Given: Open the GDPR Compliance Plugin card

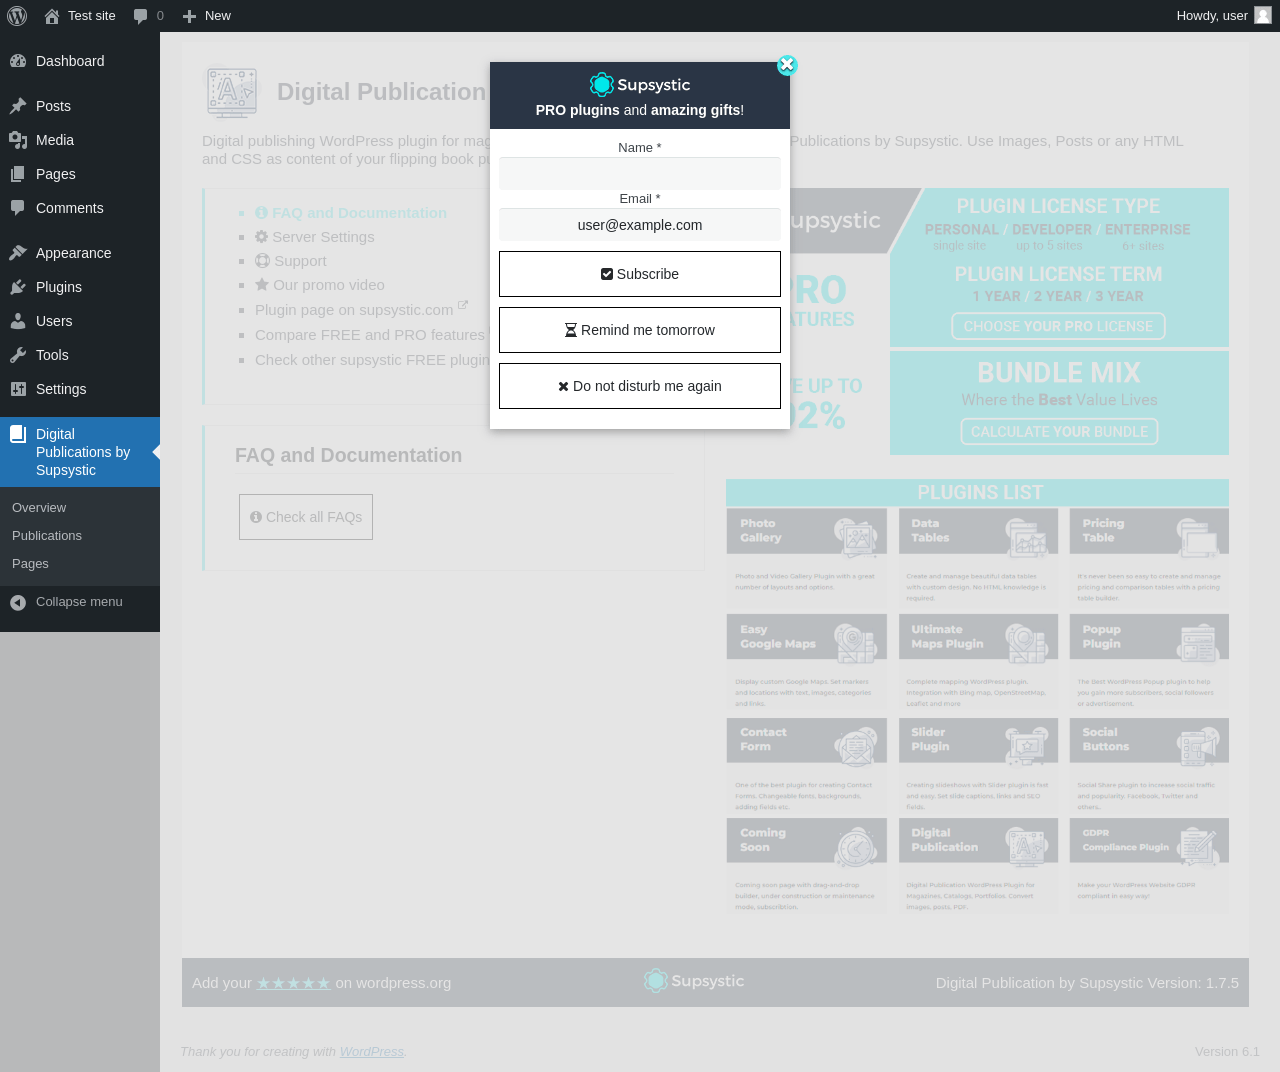Looking at the screenshot, I should click(1149, 865).
